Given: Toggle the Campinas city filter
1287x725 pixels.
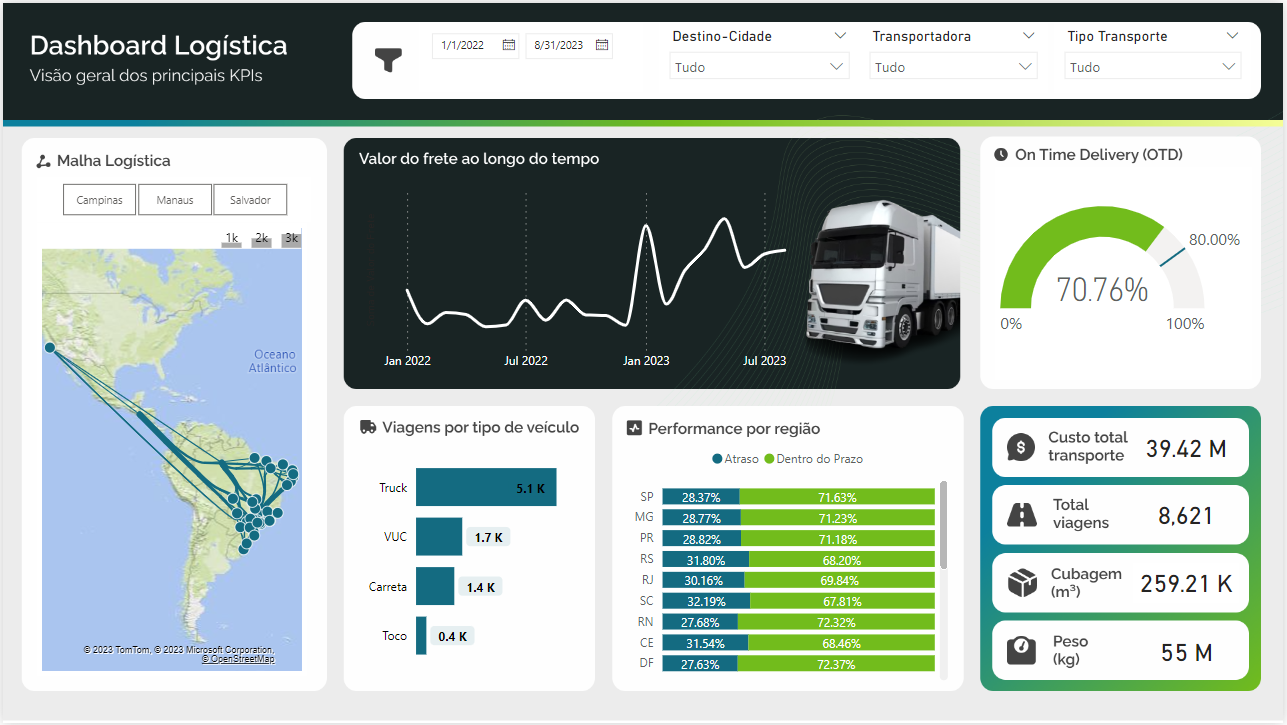Looking at the screenshot, I should (x=99, y=199).
